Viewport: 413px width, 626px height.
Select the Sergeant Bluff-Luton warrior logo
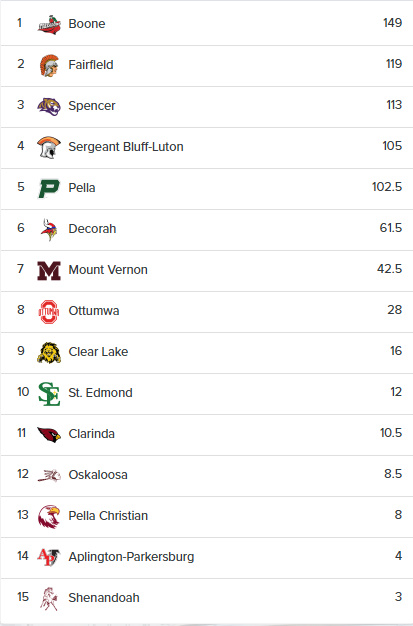point(49,147)
